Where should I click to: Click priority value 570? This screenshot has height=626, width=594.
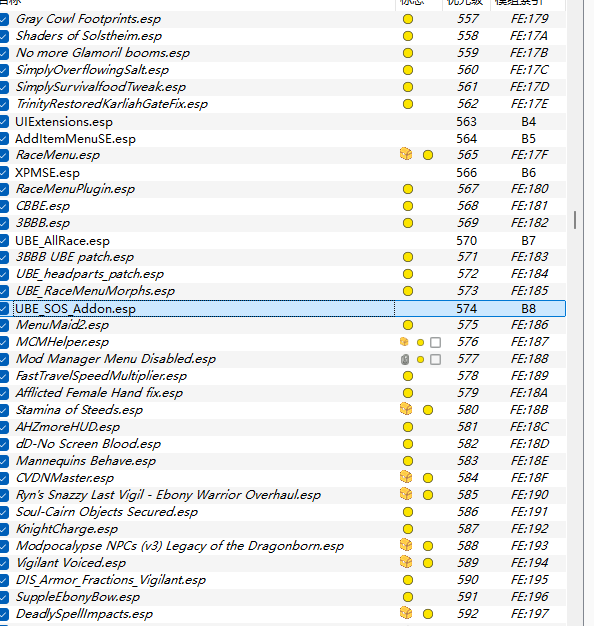467,241
